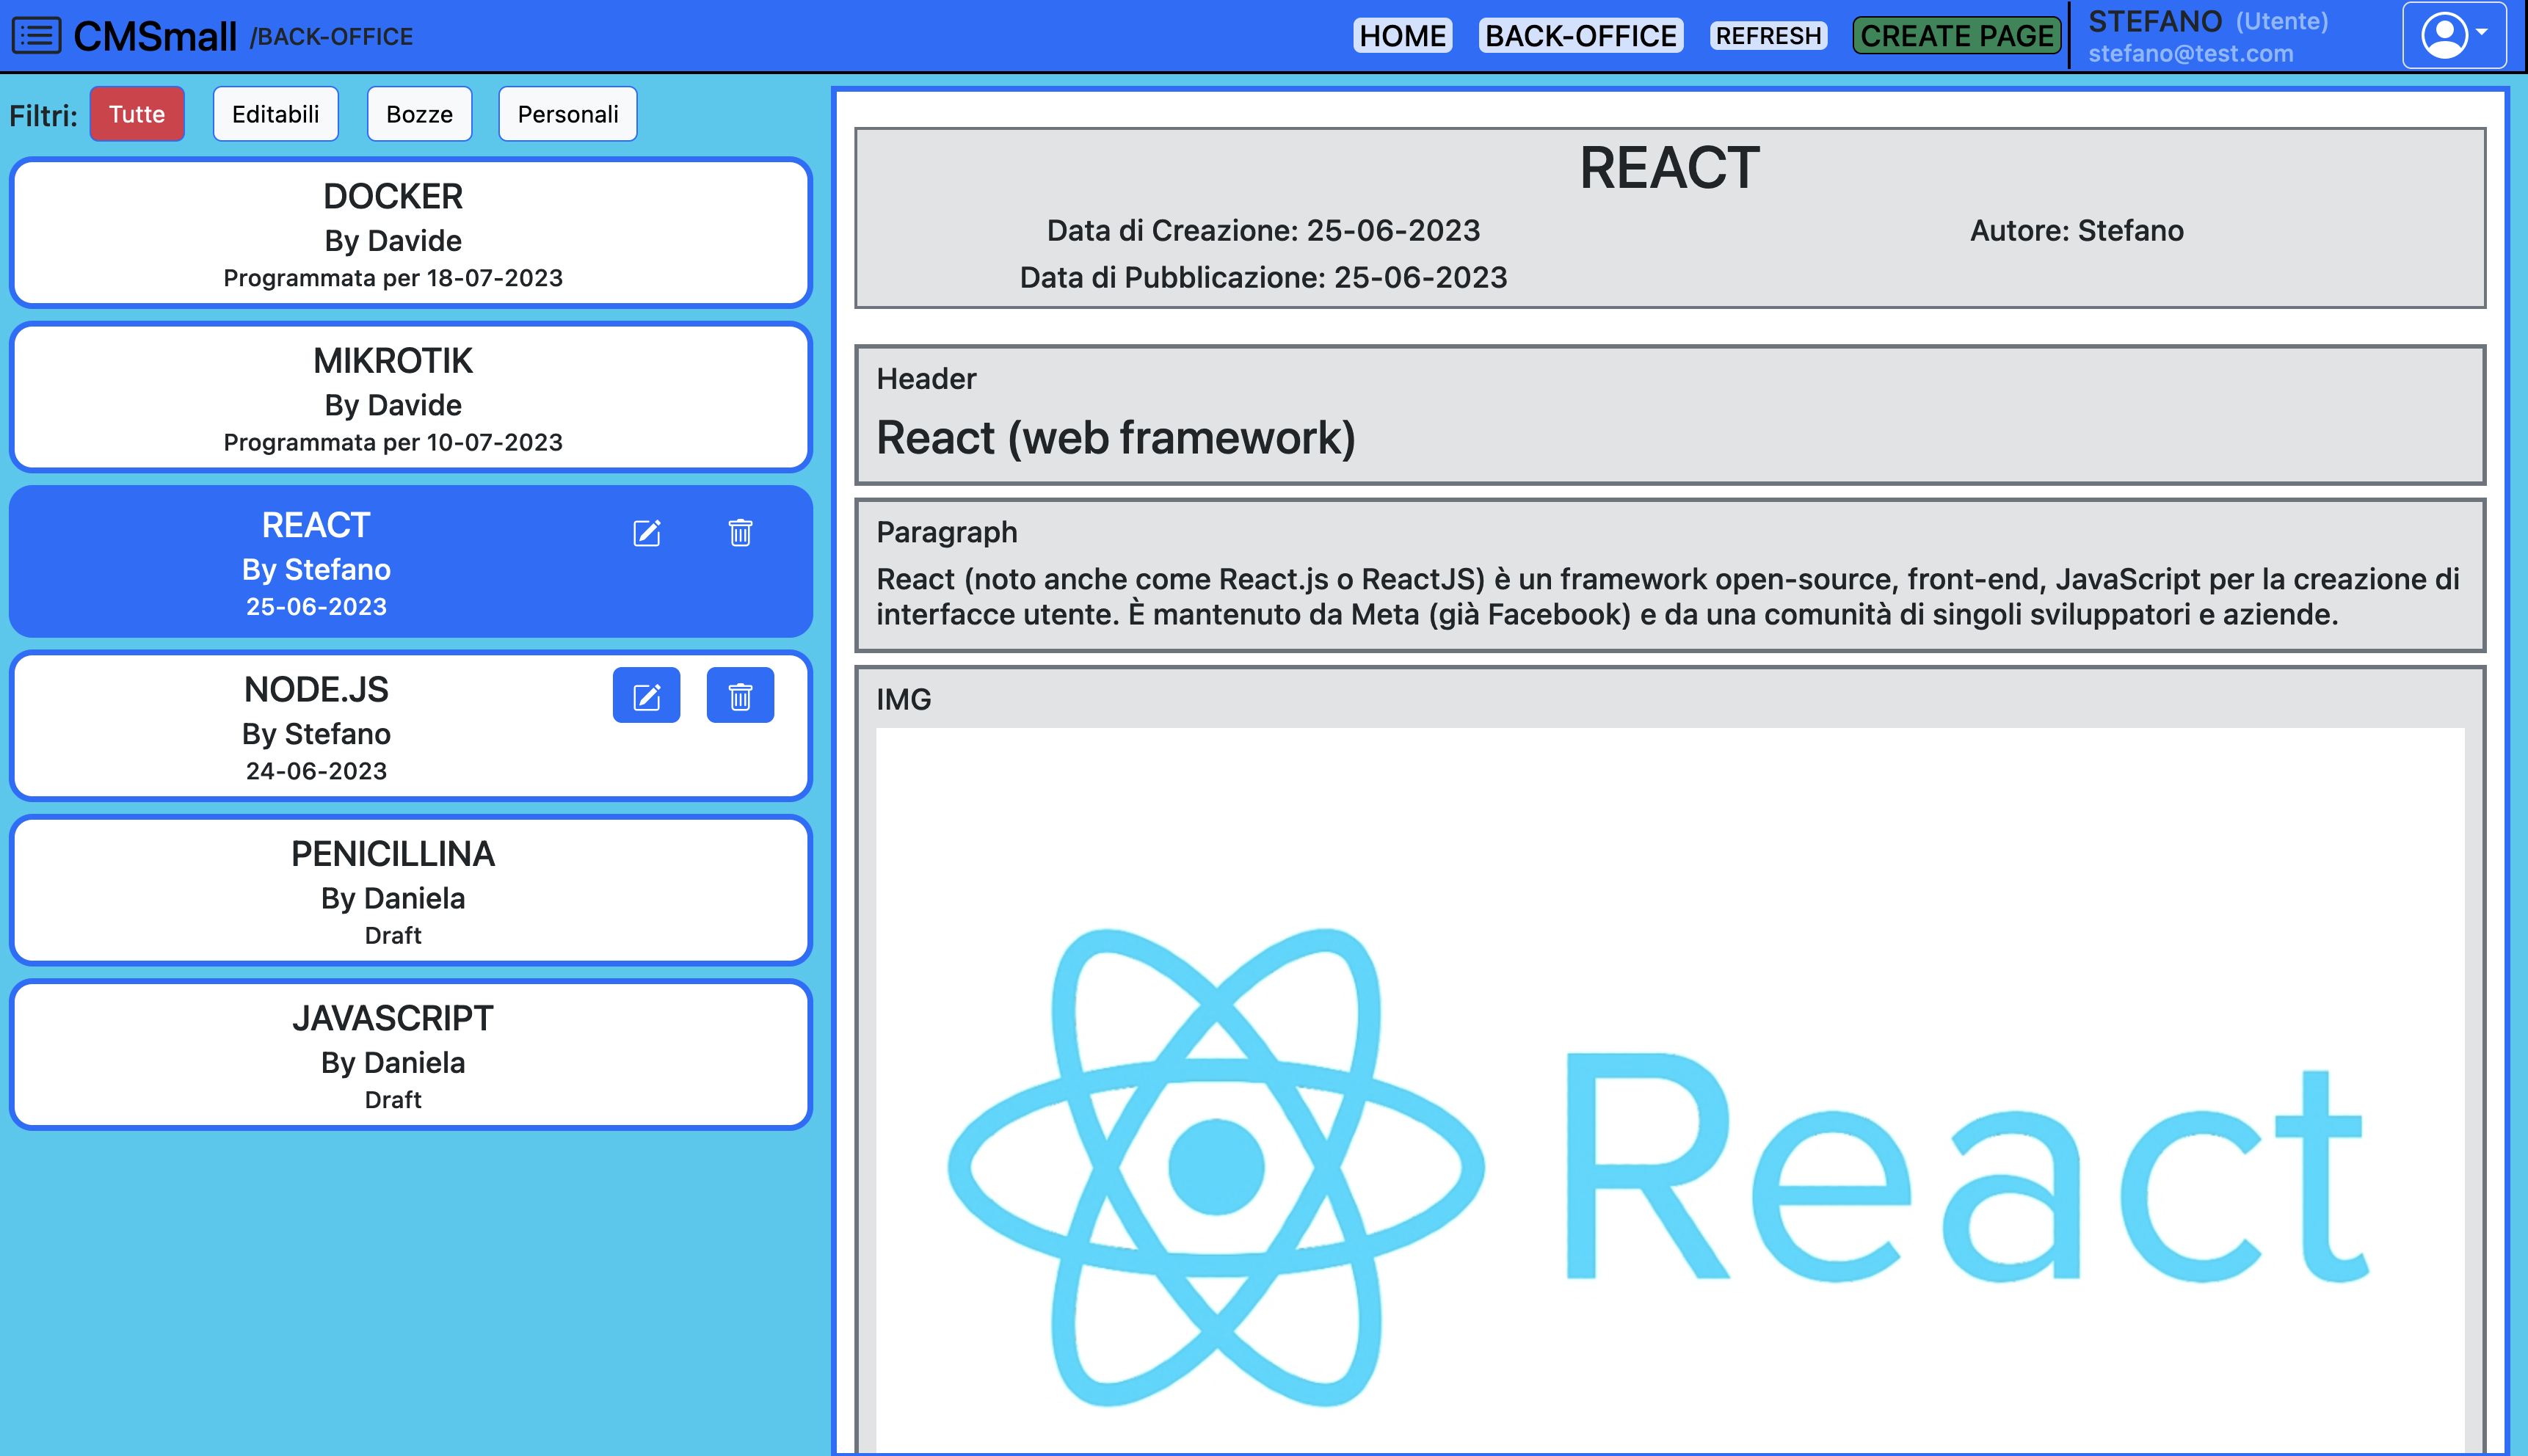2528x1456 pixels.
Task: Click the 'Programmata per 10-07-2023' text
Action: click(x=393, y=442)
